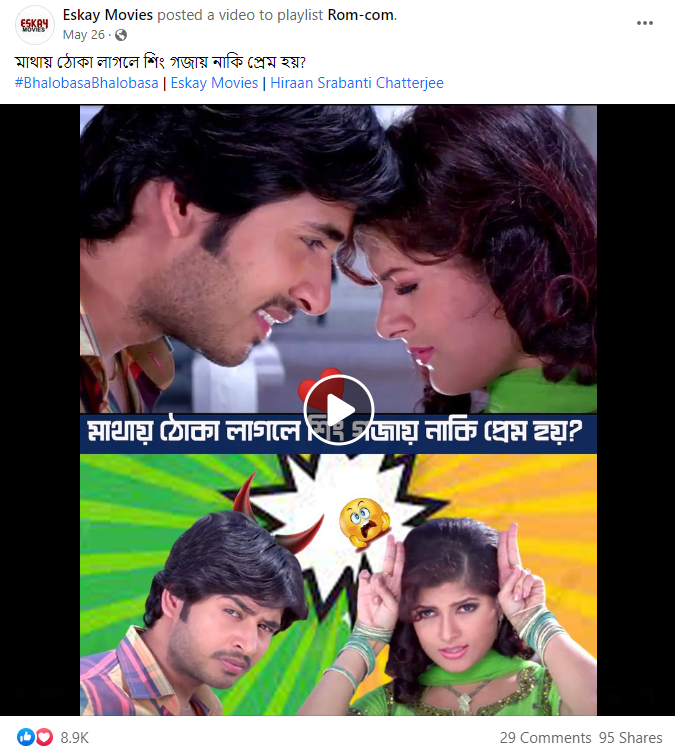Viewport: 675px width, 751px height.
Task: Click the May 26 post date
Action: 84,35
